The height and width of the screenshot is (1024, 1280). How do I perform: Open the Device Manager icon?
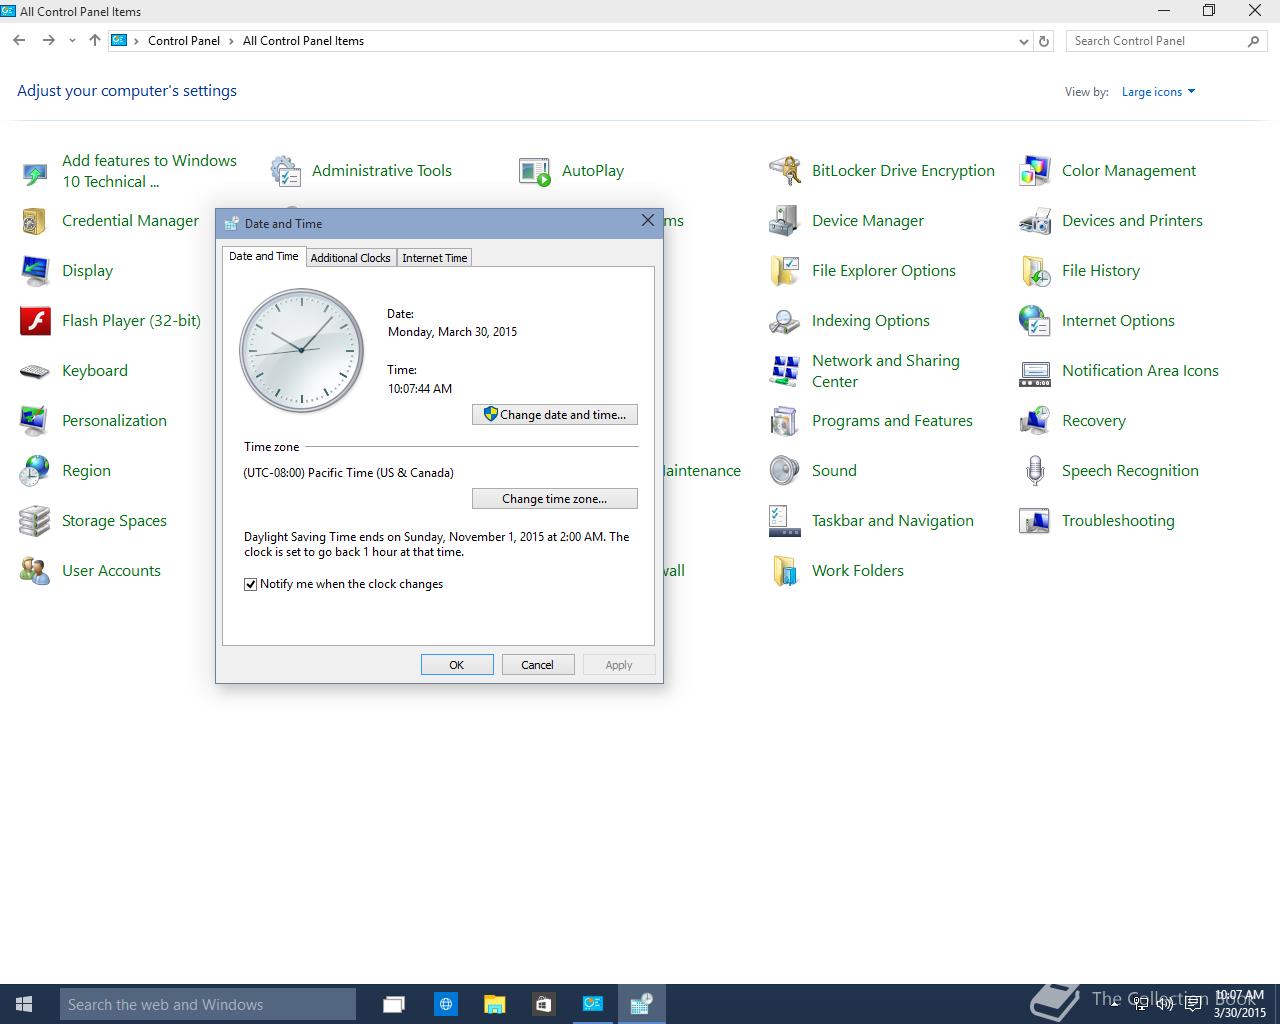(784, 221)
